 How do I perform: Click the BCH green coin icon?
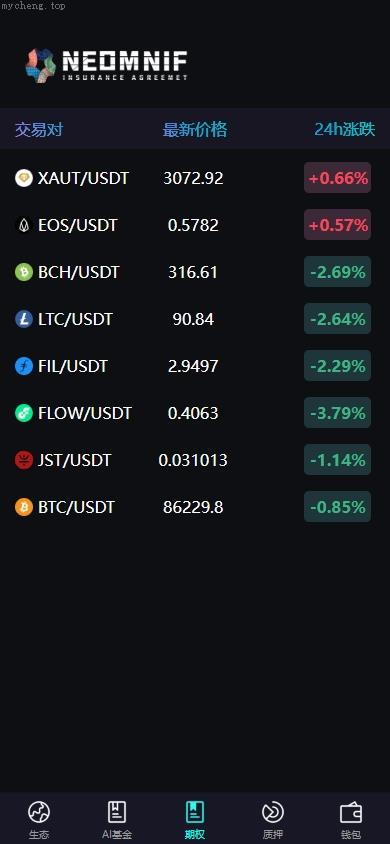pos(24,272)
